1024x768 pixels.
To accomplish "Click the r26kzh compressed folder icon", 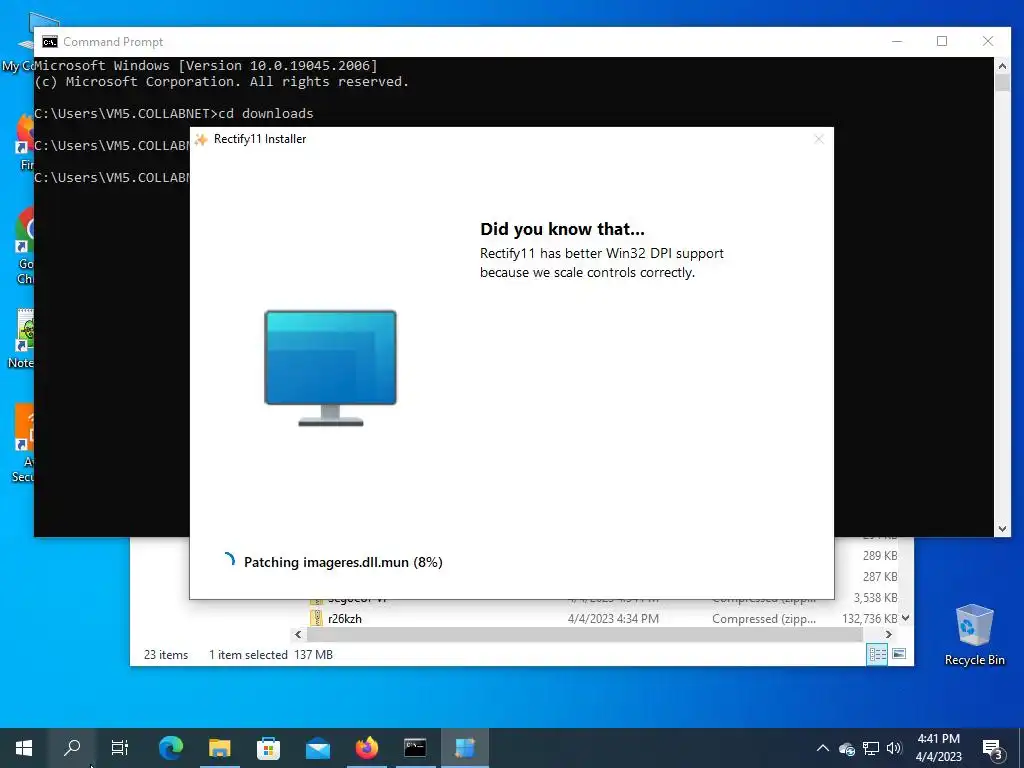I will (316, 618).
